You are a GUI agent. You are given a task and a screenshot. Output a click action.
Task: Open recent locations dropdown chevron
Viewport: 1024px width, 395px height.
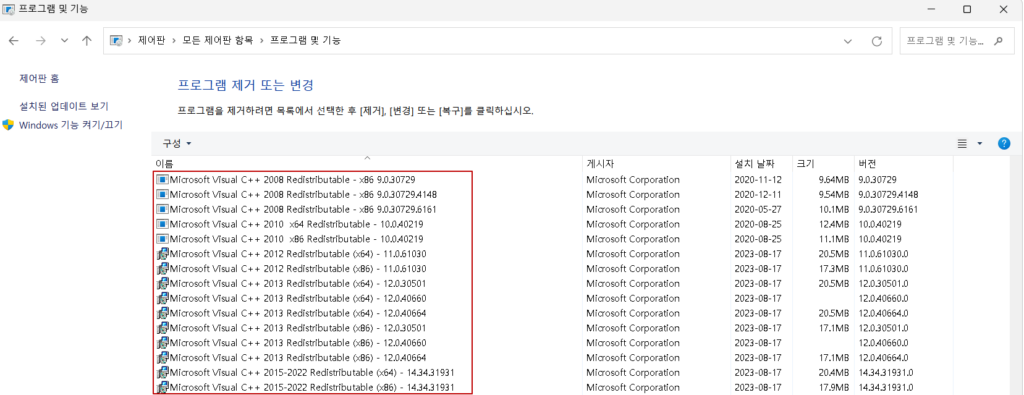tap(64, 40)
